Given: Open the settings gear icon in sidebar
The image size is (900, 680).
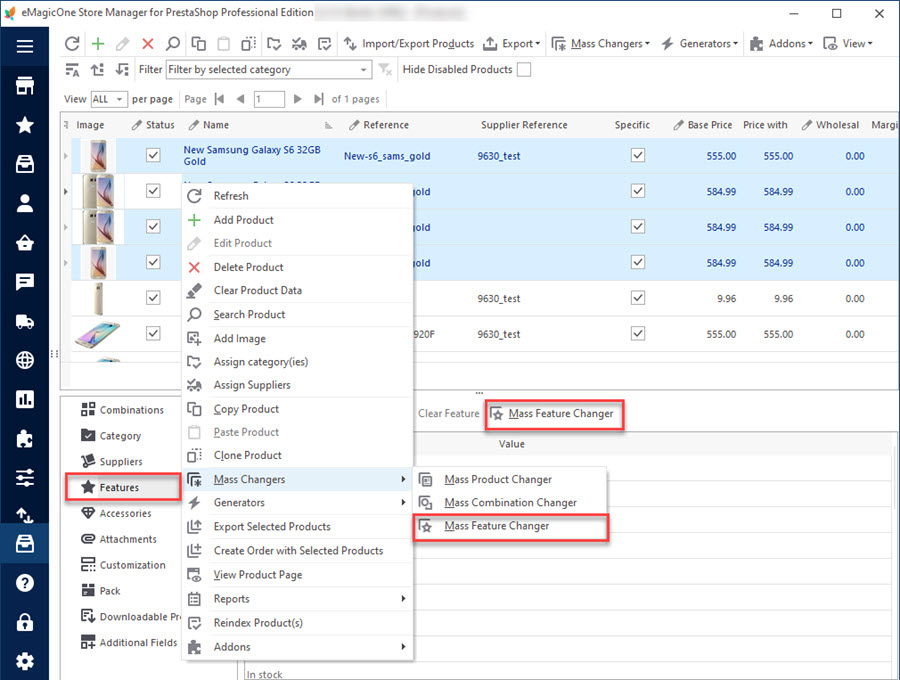Looking at the screenshot, I should (x=25, y=662).
